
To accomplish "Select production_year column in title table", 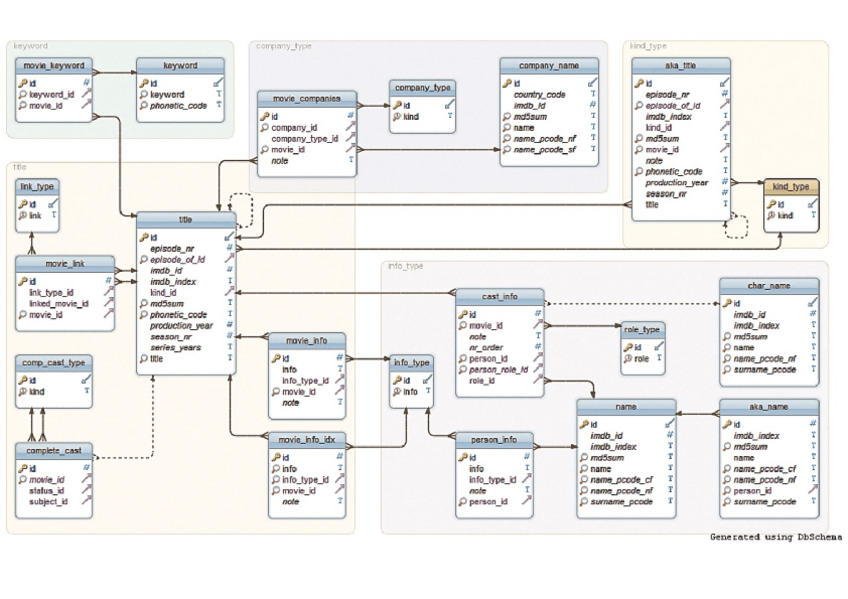I will tap(181, 326).
